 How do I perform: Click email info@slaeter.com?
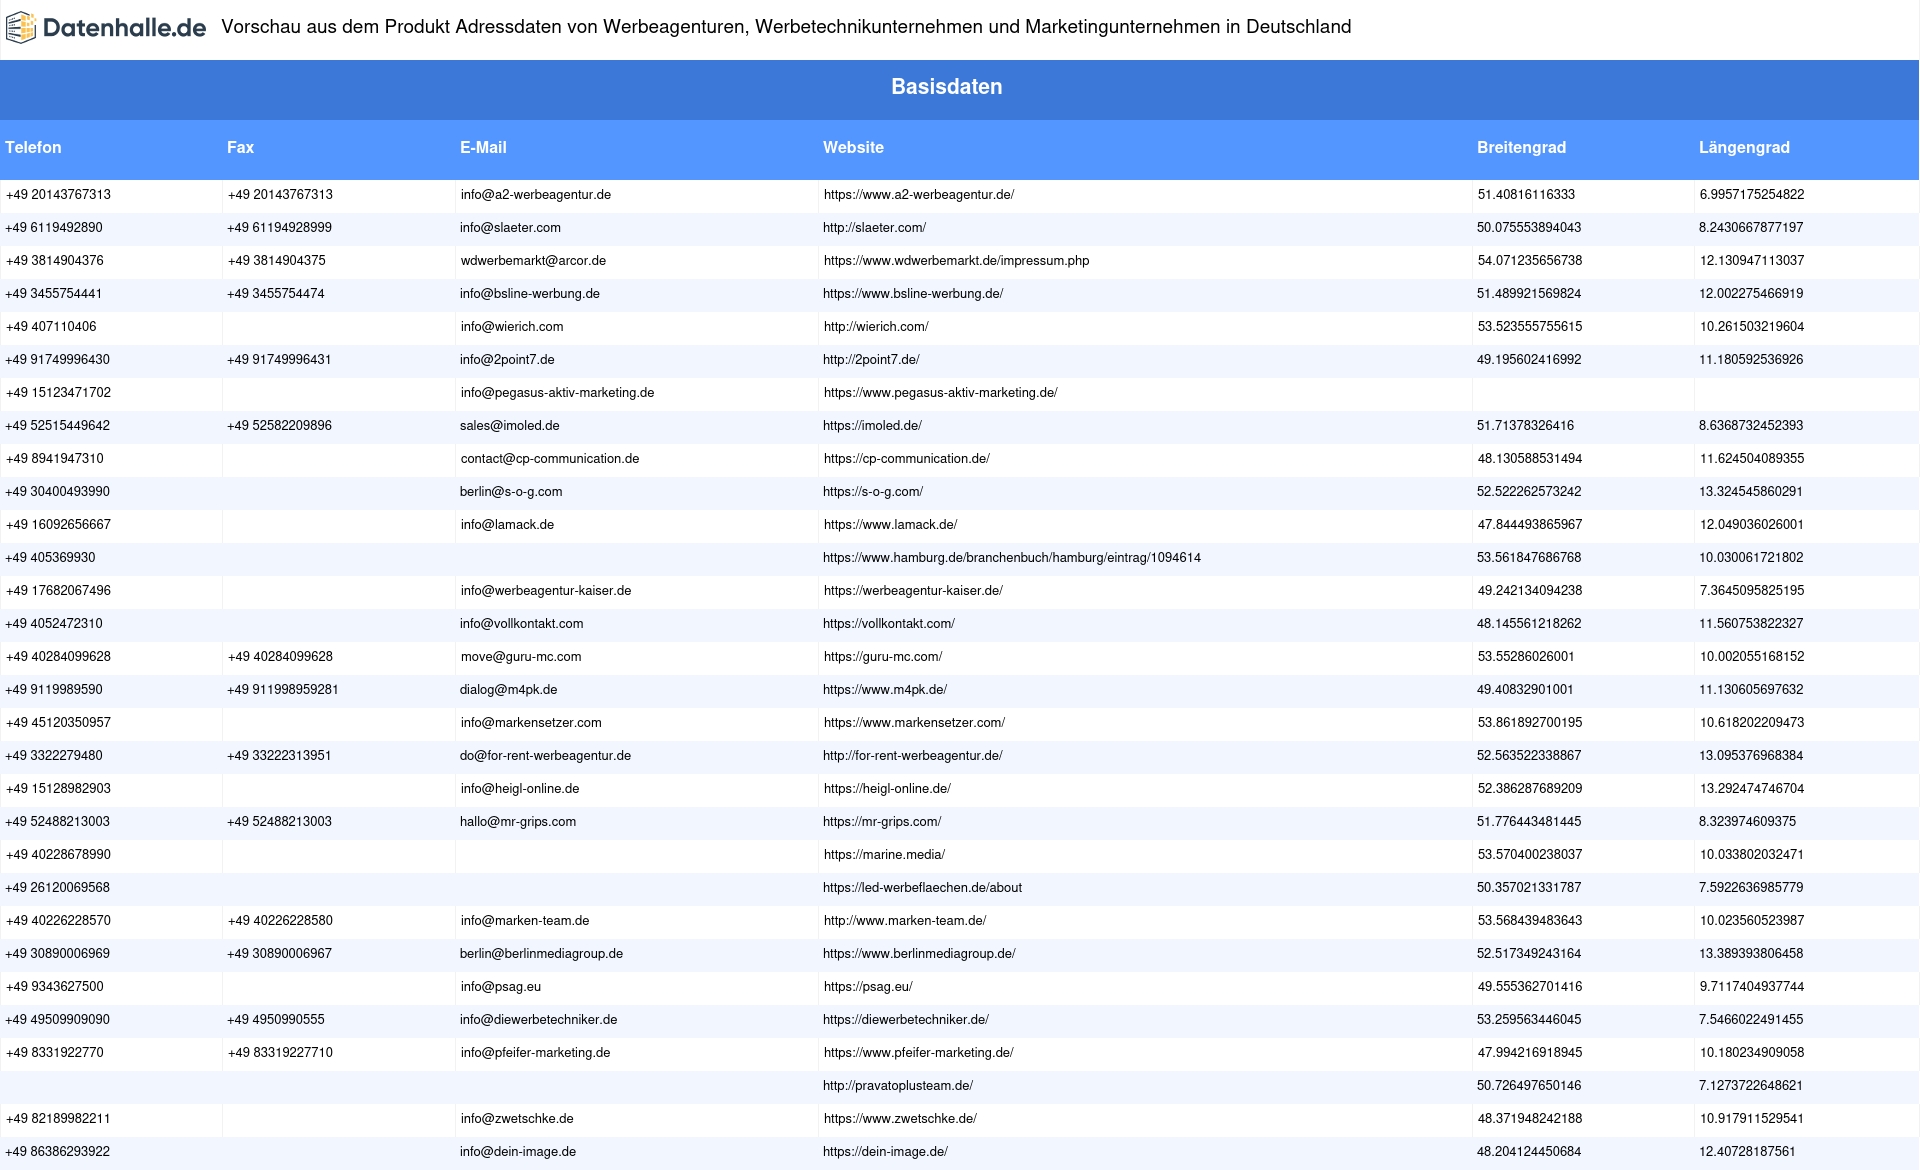(510, 228)
